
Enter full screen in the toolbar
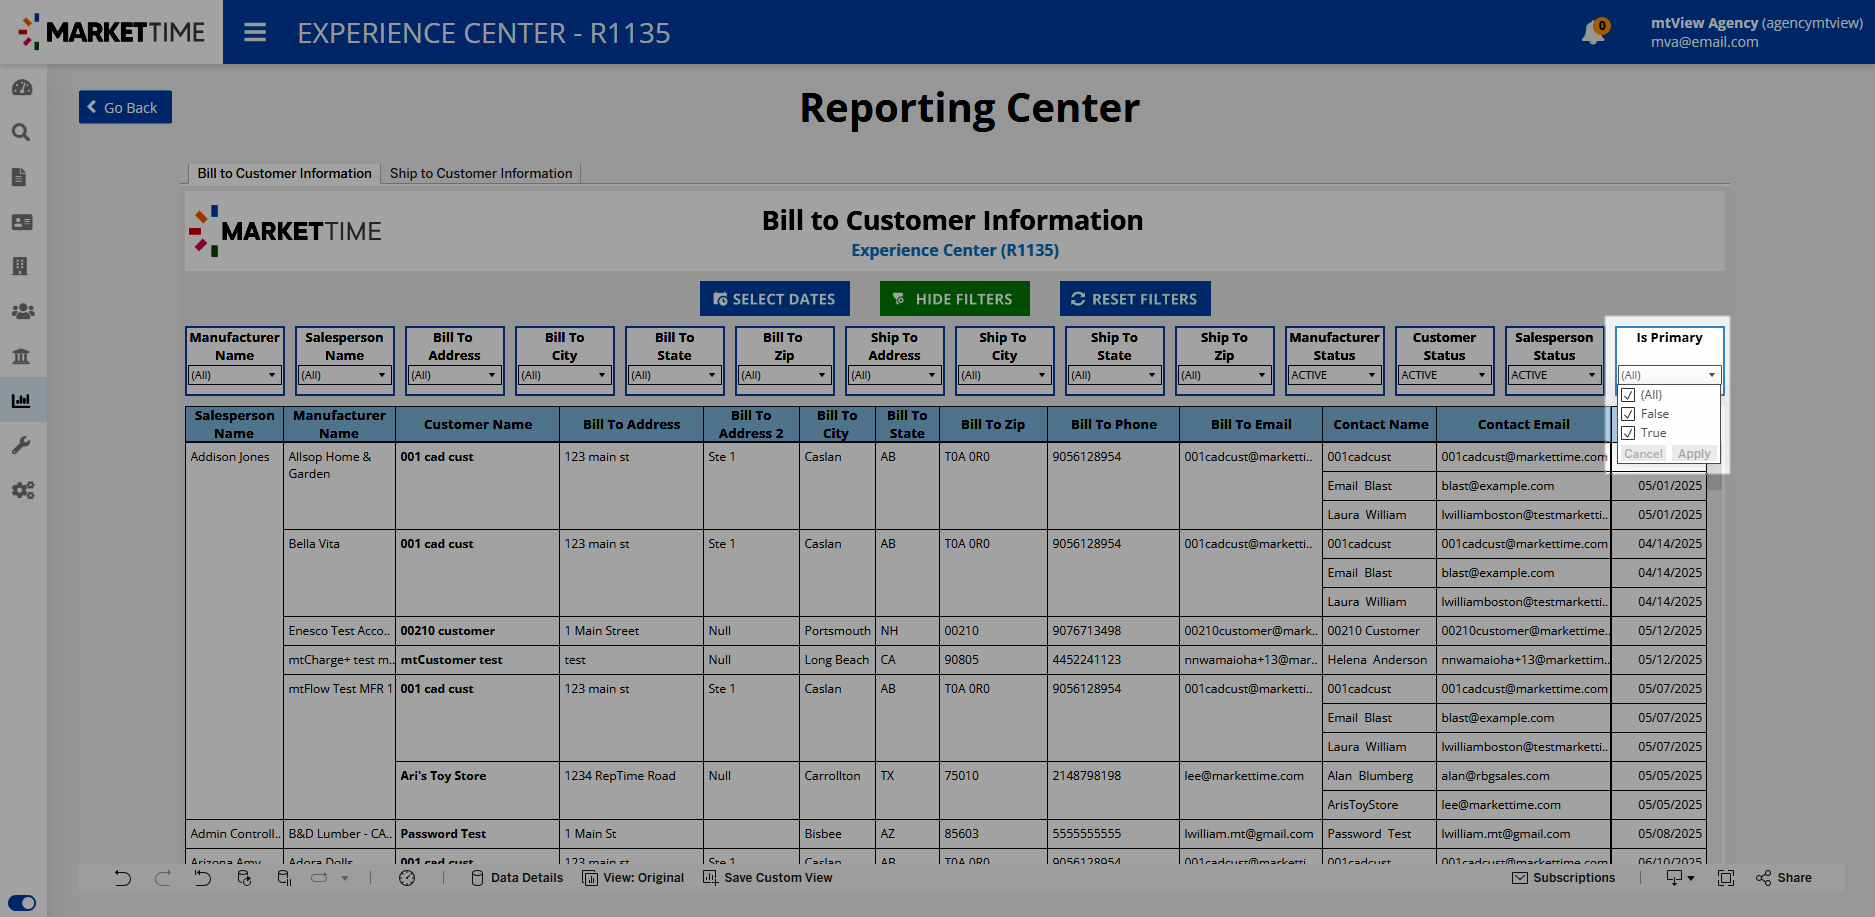pyautogui.click(x=1726, y=878)
